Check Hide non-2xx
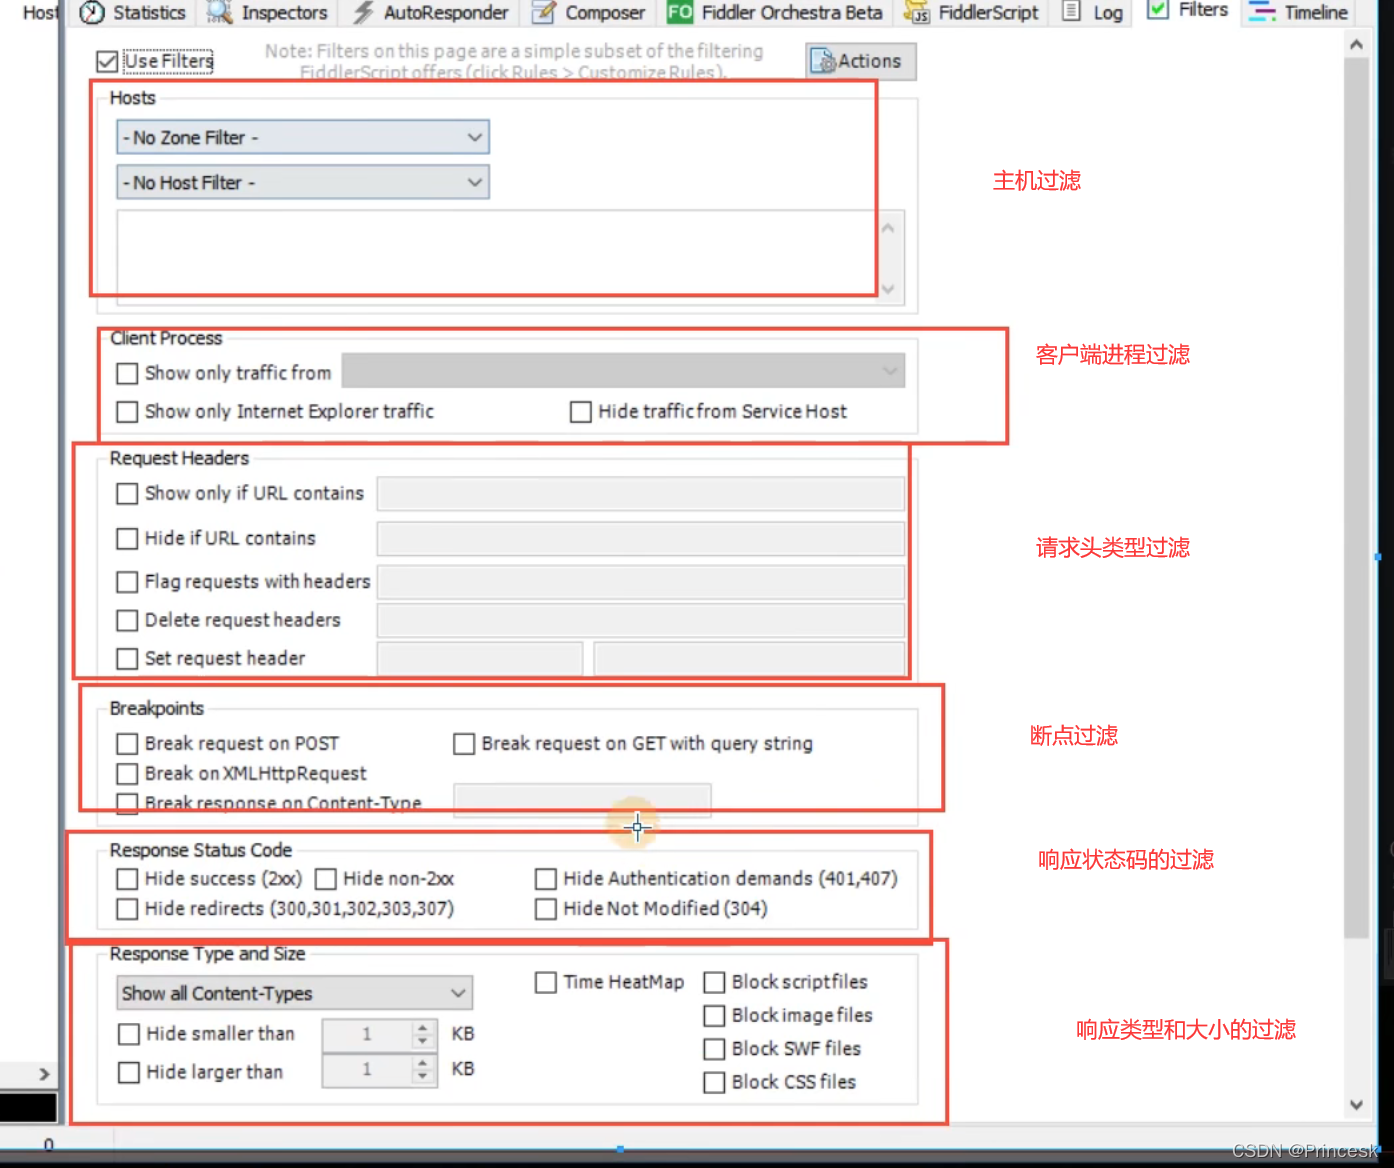 [326, 879]
